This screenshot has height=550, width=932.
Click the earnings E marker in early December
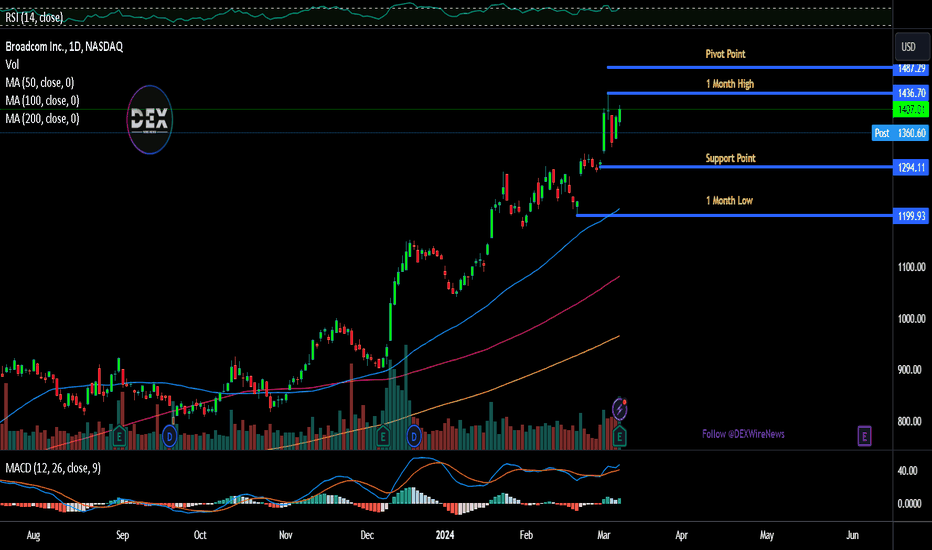(x=383, y=437)
